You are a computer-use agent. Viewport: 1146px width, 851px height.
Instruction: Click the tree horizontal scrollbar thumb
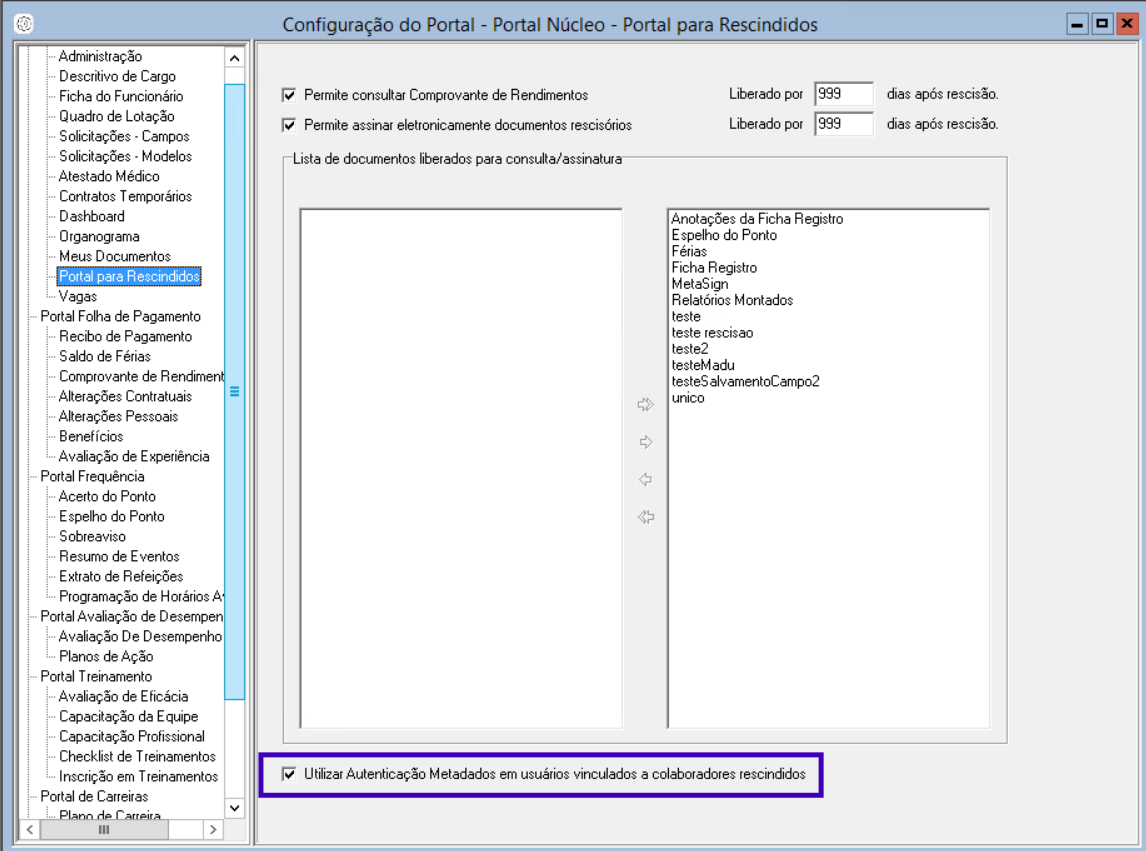[104, 829]
